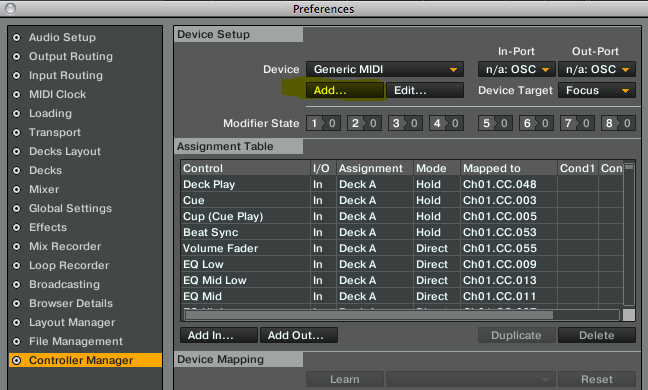648x390 pixels.
Task: Click the Mapped to column header
Action: click(509, 168)
